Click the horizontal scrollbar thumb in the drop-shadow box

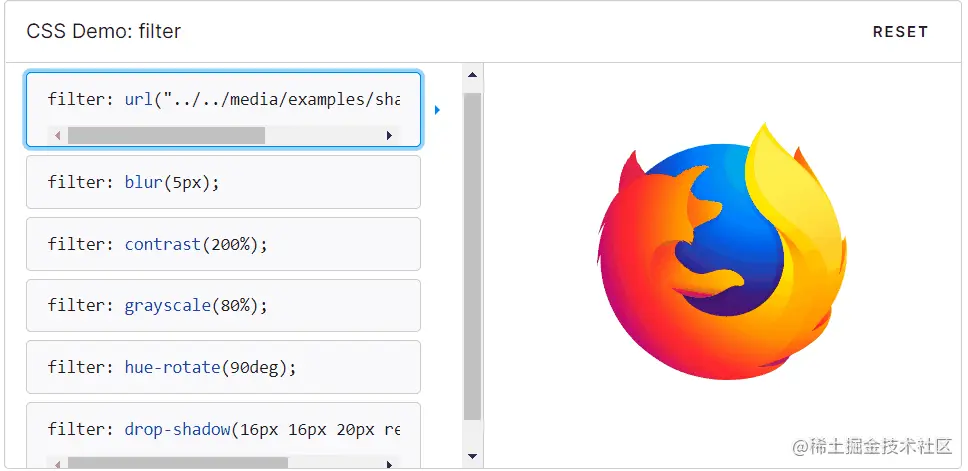click(178, 463)
